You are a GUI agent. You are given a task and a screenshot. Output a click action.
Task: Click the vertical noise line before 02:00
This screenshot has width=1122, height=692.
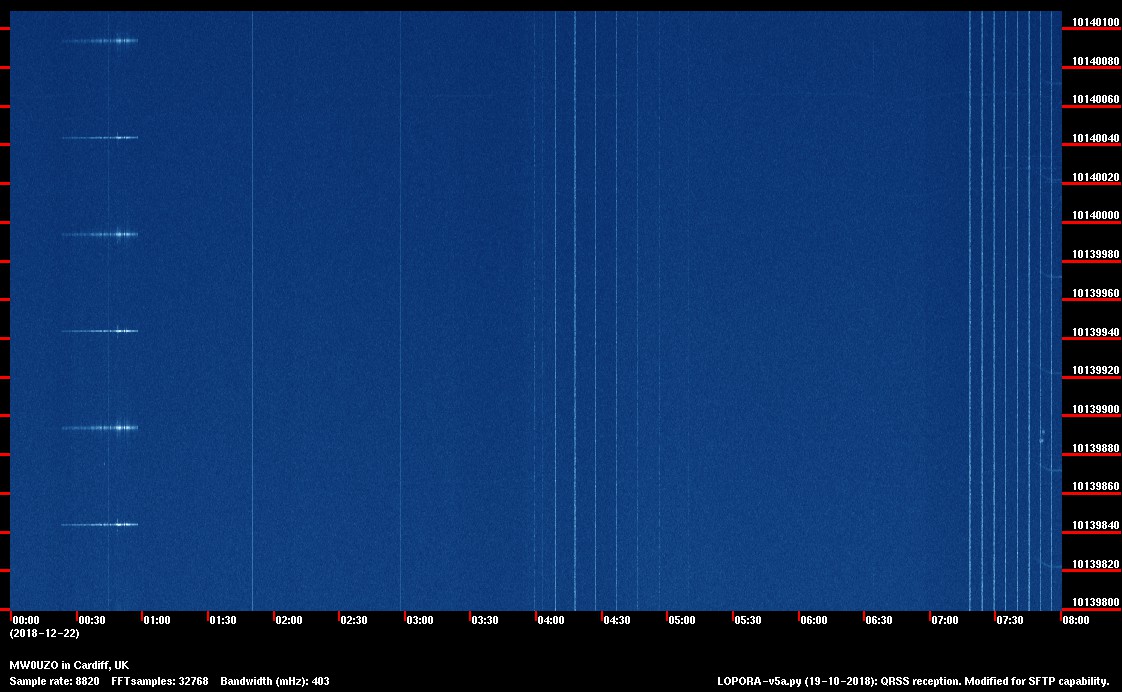click(252, 300)
